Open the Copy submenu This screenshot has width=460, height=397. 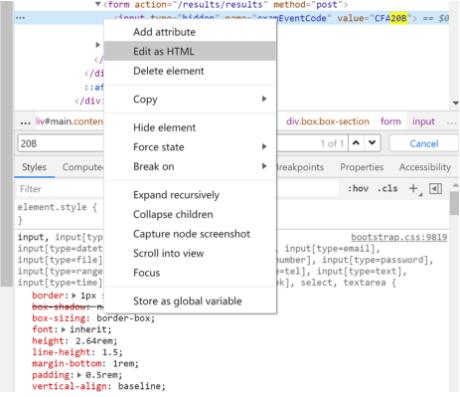(190, 99)
